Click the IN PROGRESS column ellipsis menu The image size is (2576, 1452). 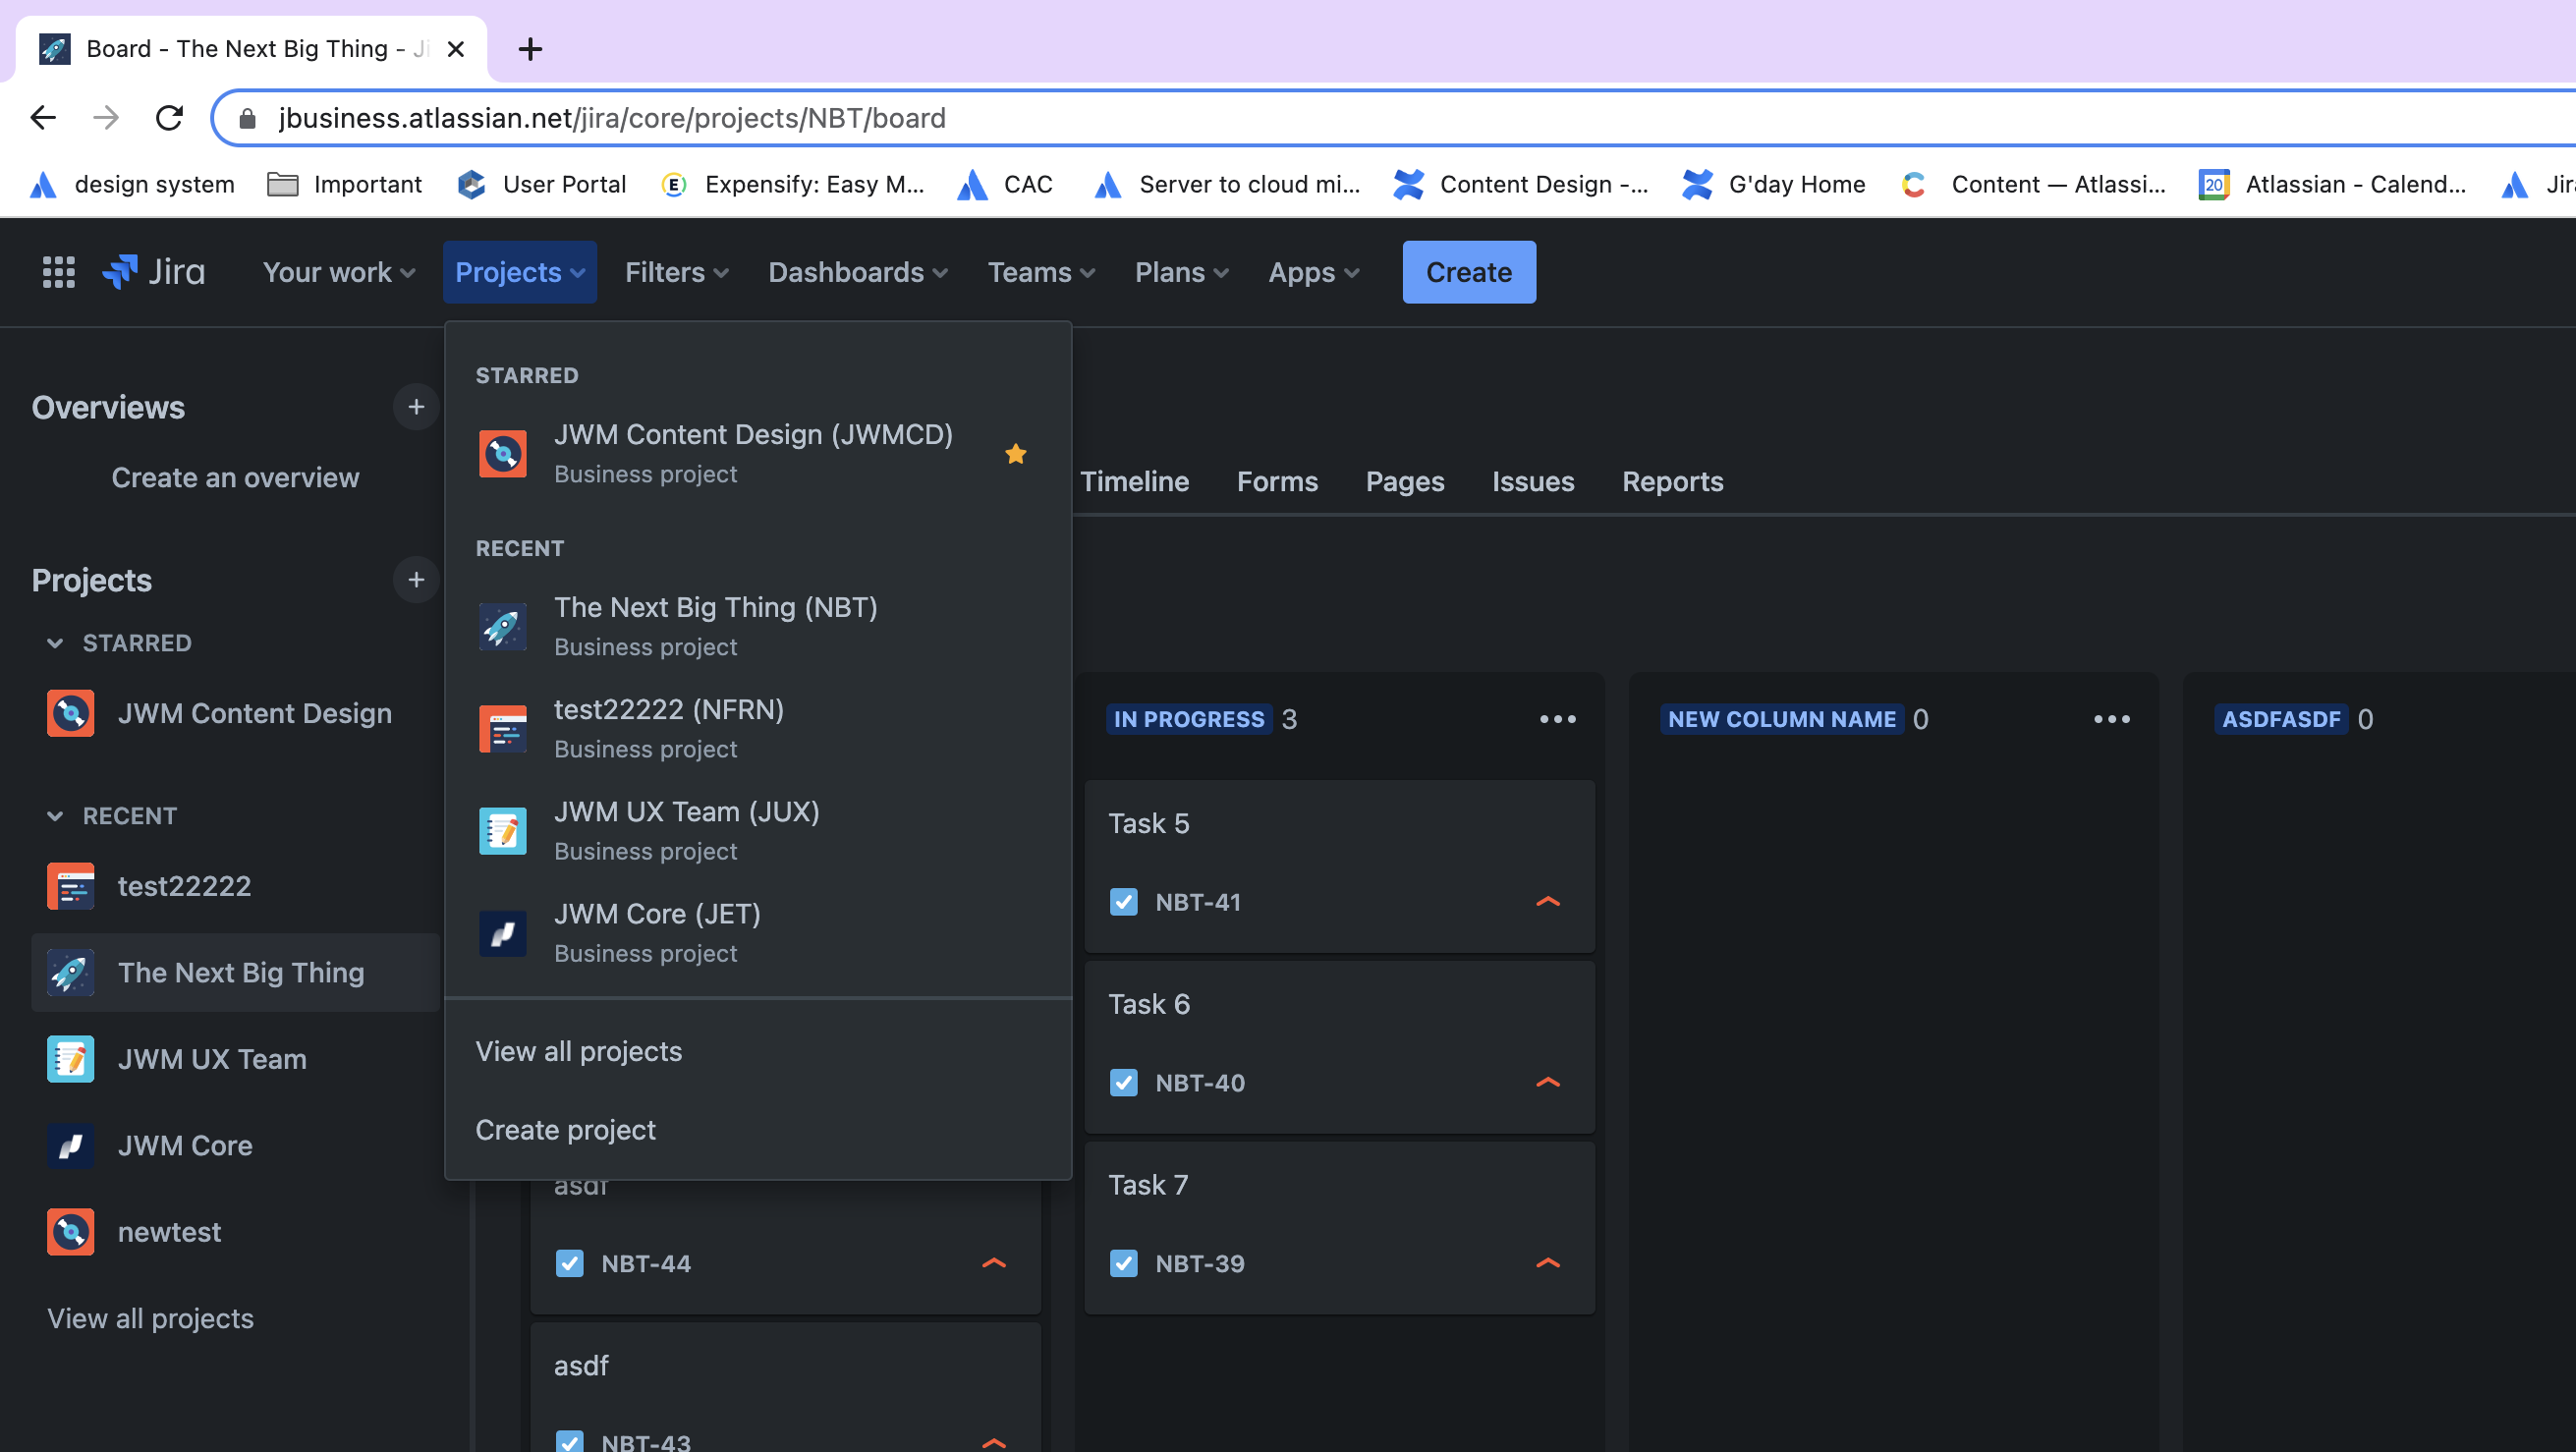coord(1553,720)
